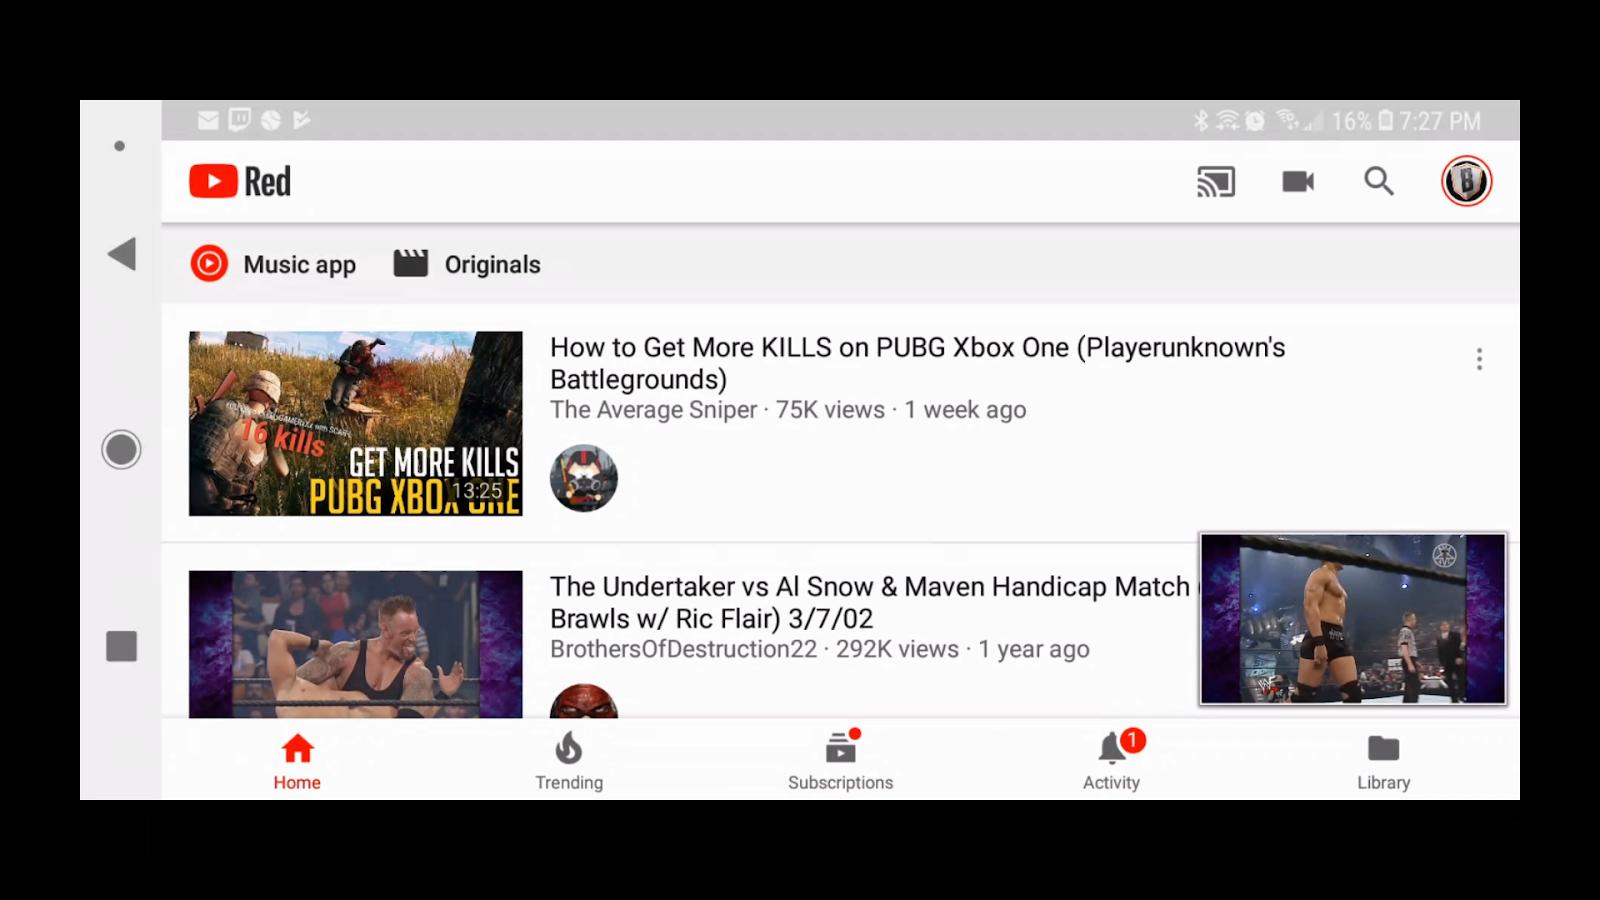
Task: Open the Music app shortcut
Action: (273, 264)
